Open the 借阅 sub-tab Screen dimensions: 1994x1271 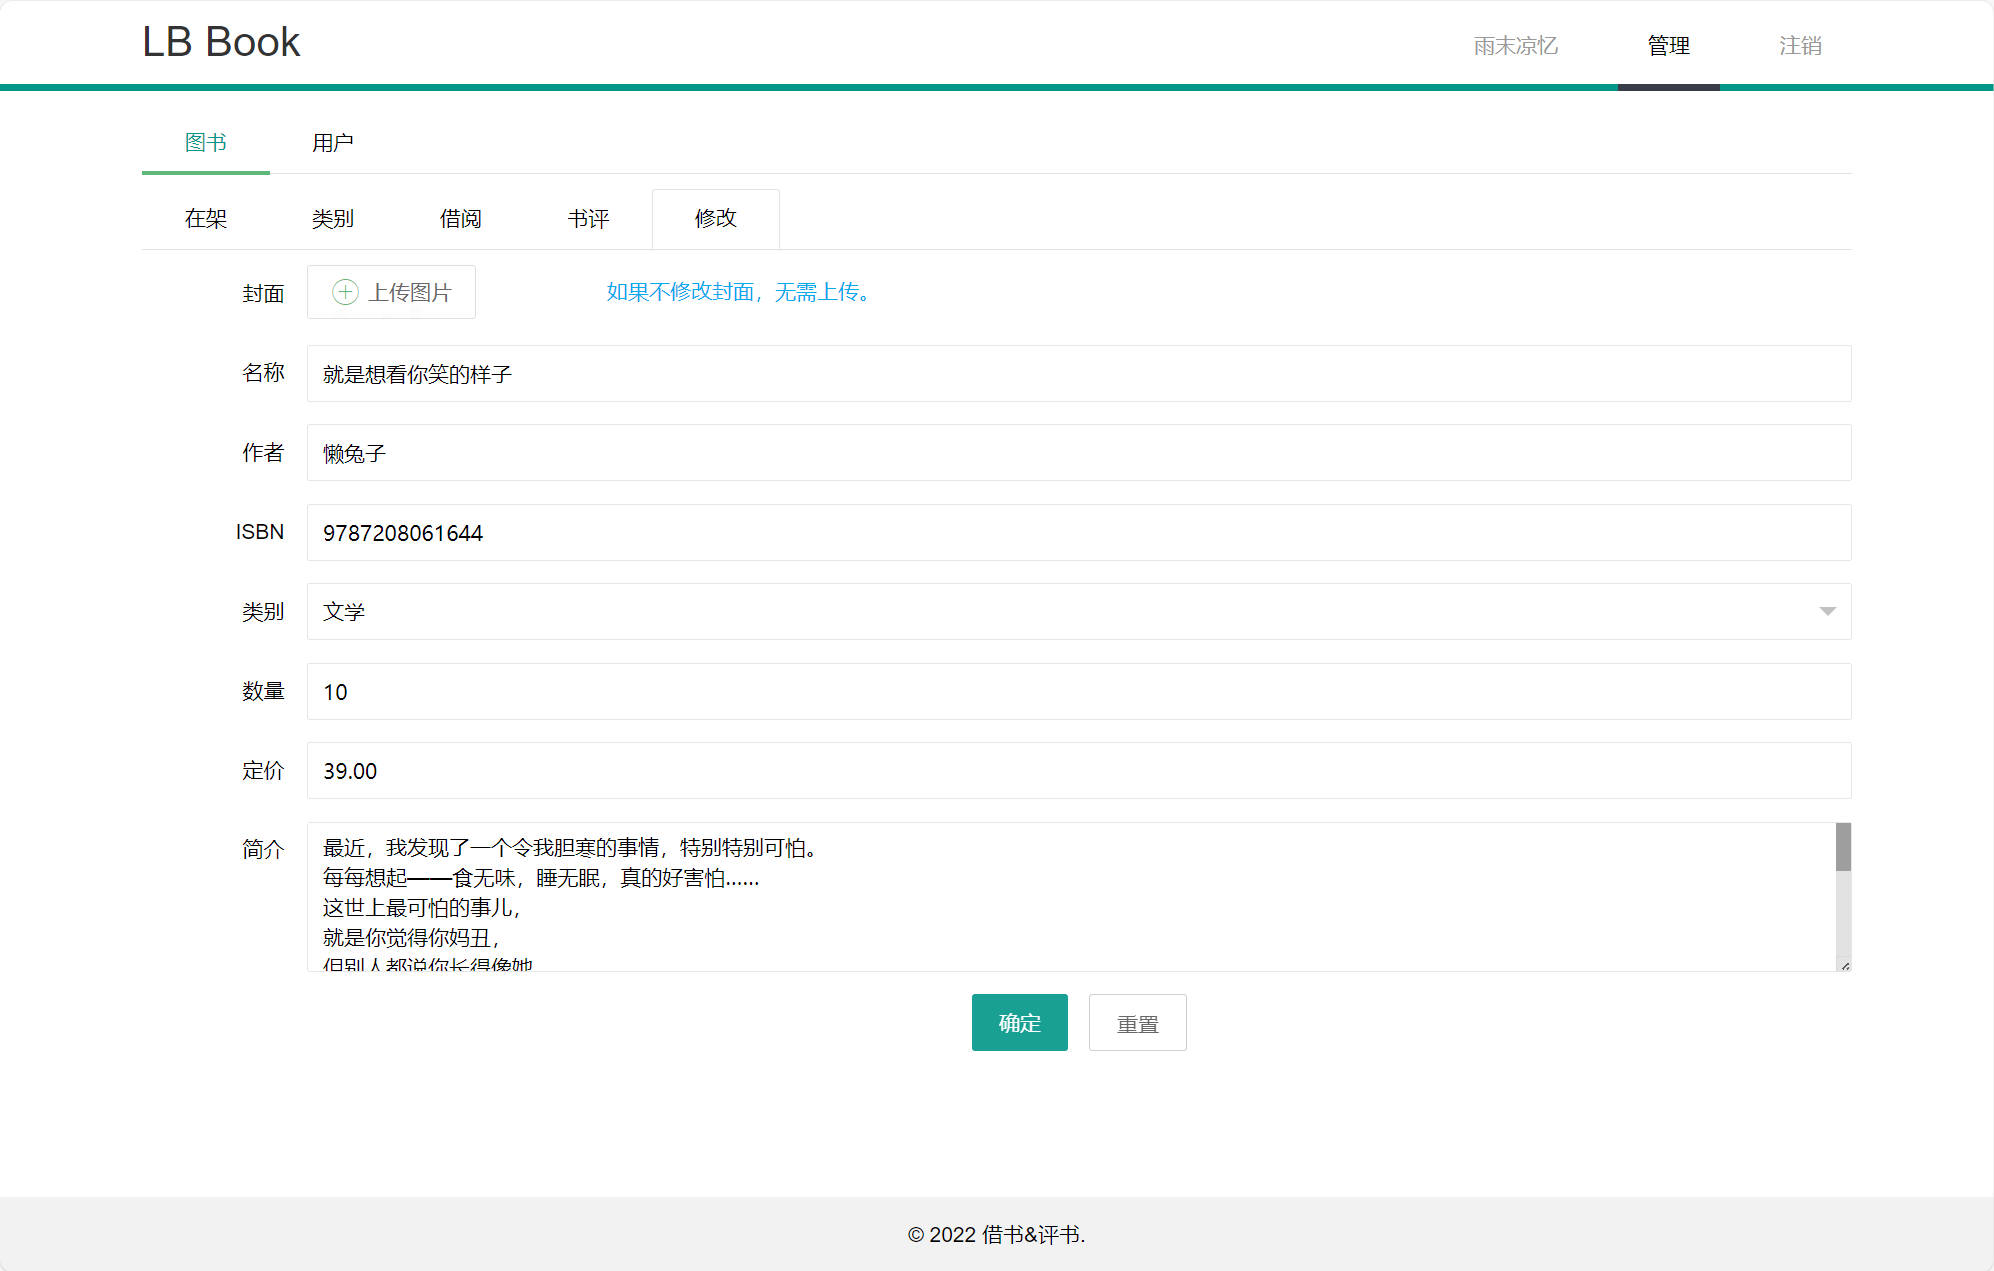pyautogui.click(x=460, y=219)
